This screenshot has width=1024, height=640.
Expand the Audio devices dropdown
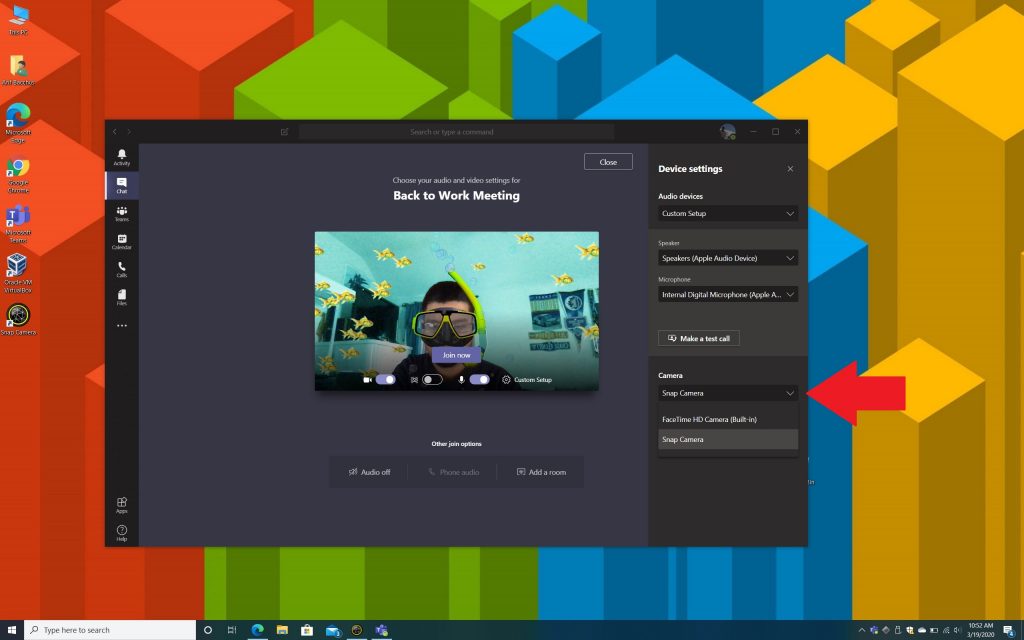728,214
